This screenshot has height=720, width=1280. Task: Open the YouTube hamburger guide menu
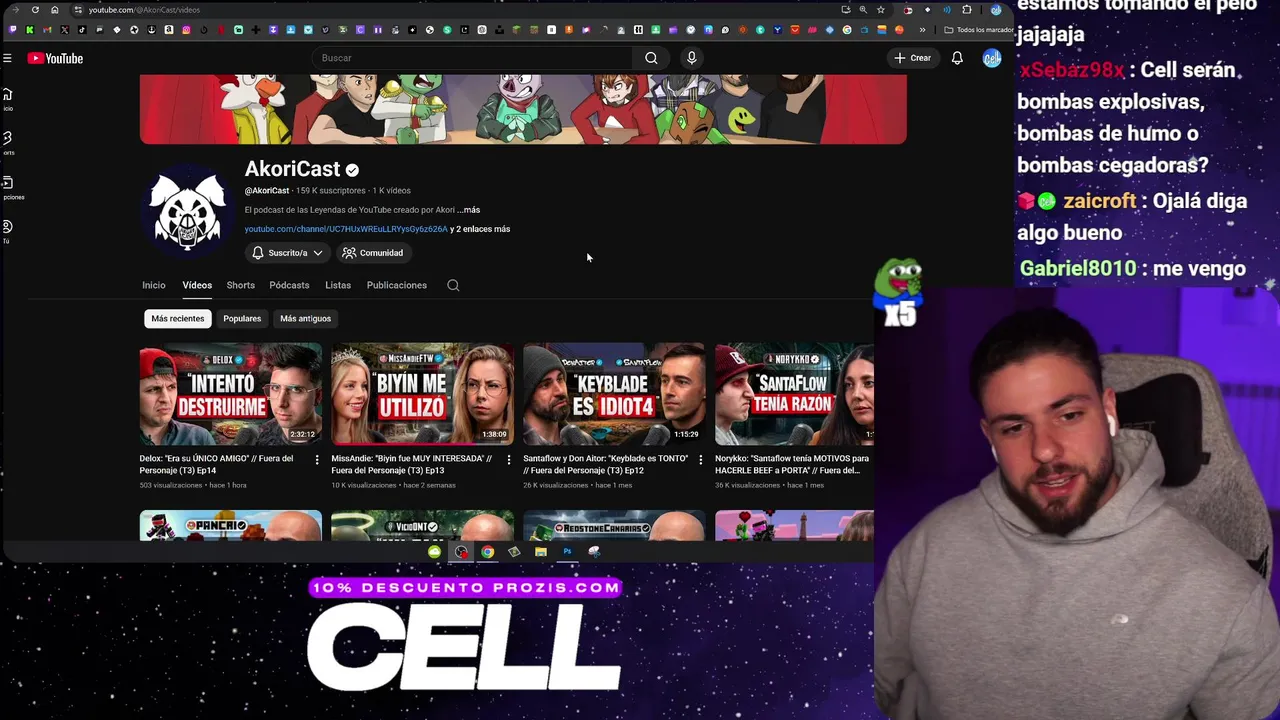pyautogui.click(x=7, y=58)
